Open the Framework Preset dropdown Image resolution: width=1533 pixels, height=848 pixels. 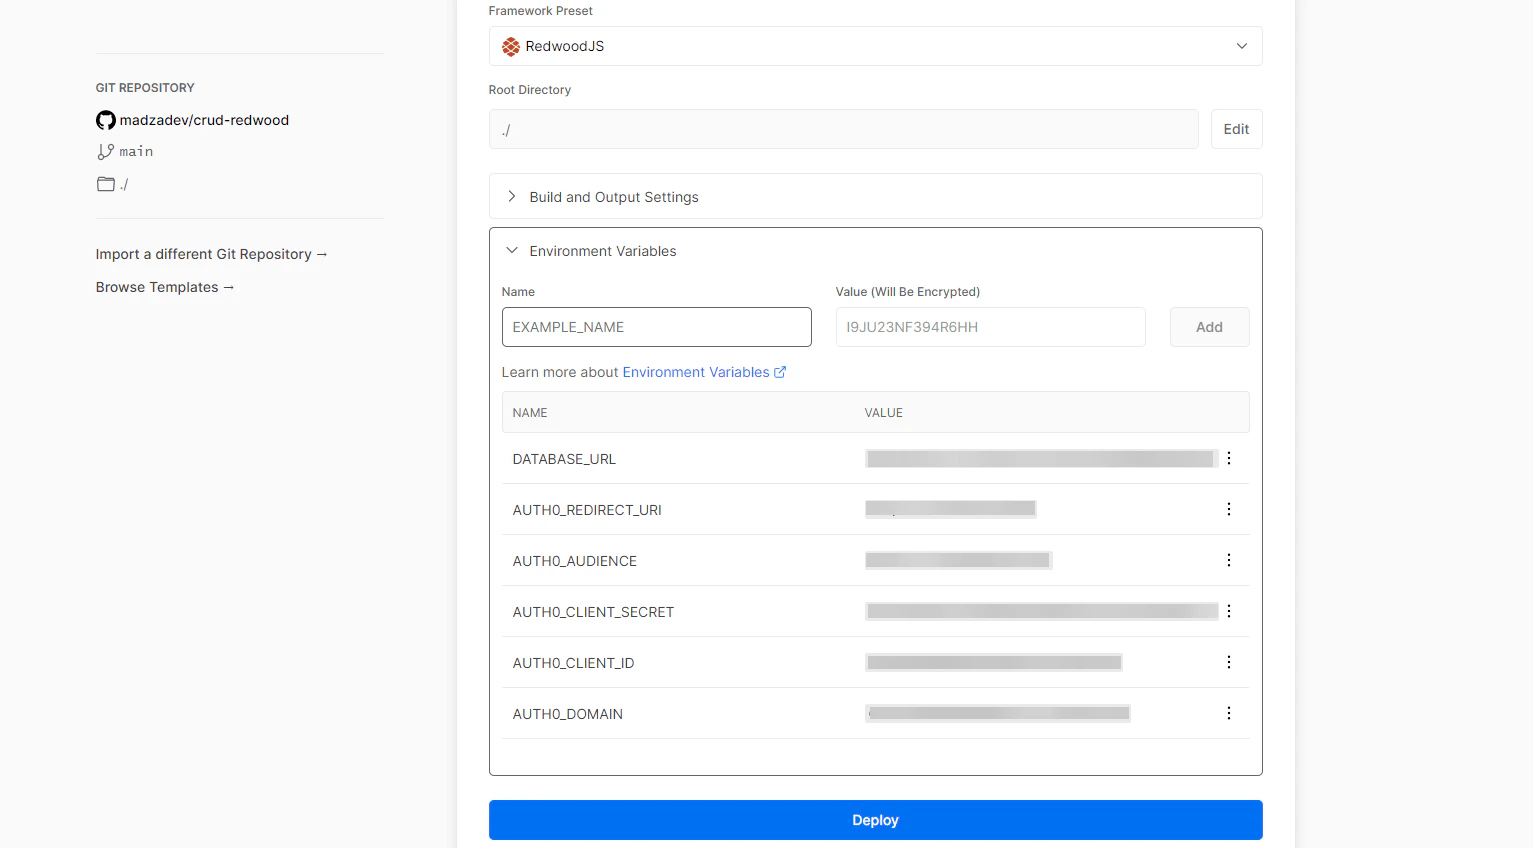[x=1241, y=46]
